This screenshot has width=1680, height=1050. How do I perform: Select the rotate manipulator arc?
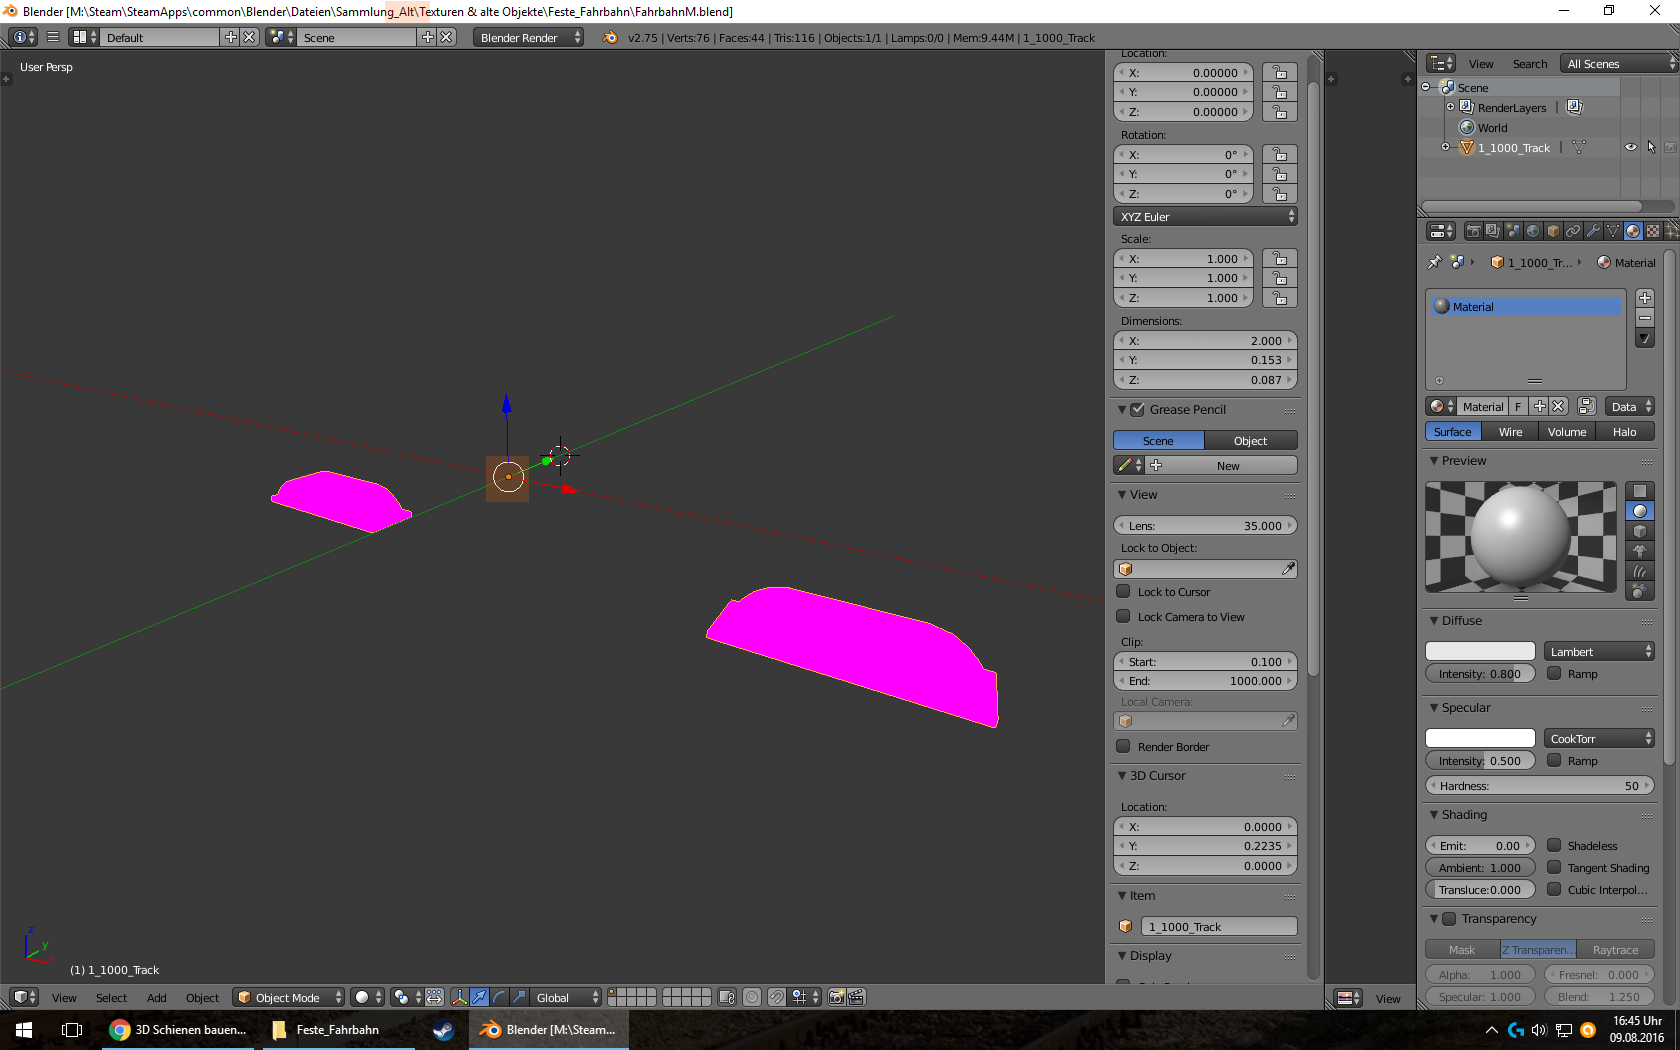pyautogui.click(x=499, y=997)
